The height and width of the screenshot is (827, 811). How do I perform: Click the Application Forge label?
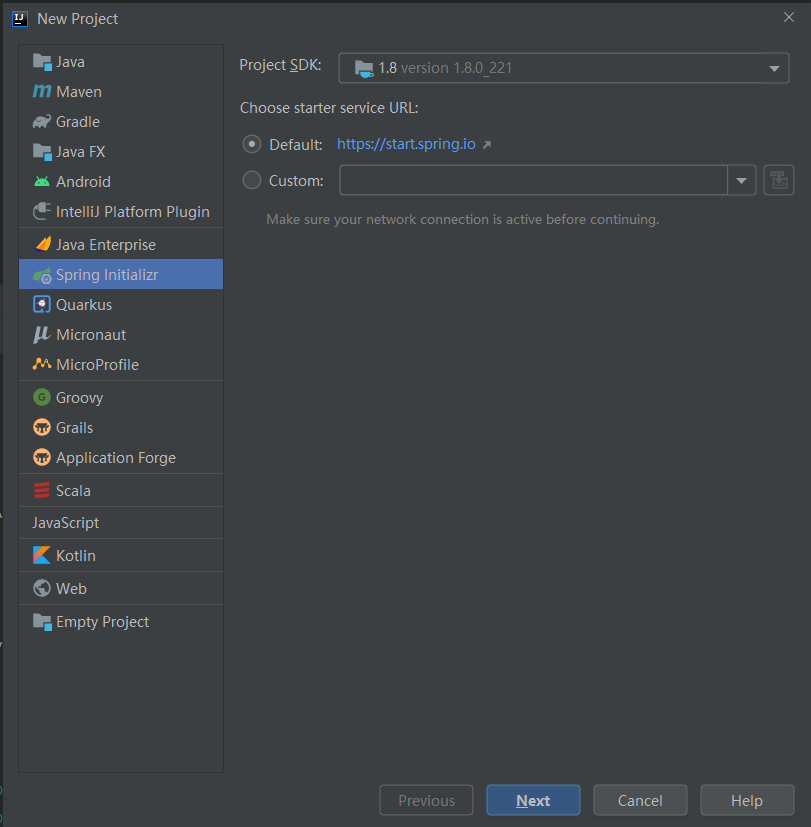coord(116,458)
